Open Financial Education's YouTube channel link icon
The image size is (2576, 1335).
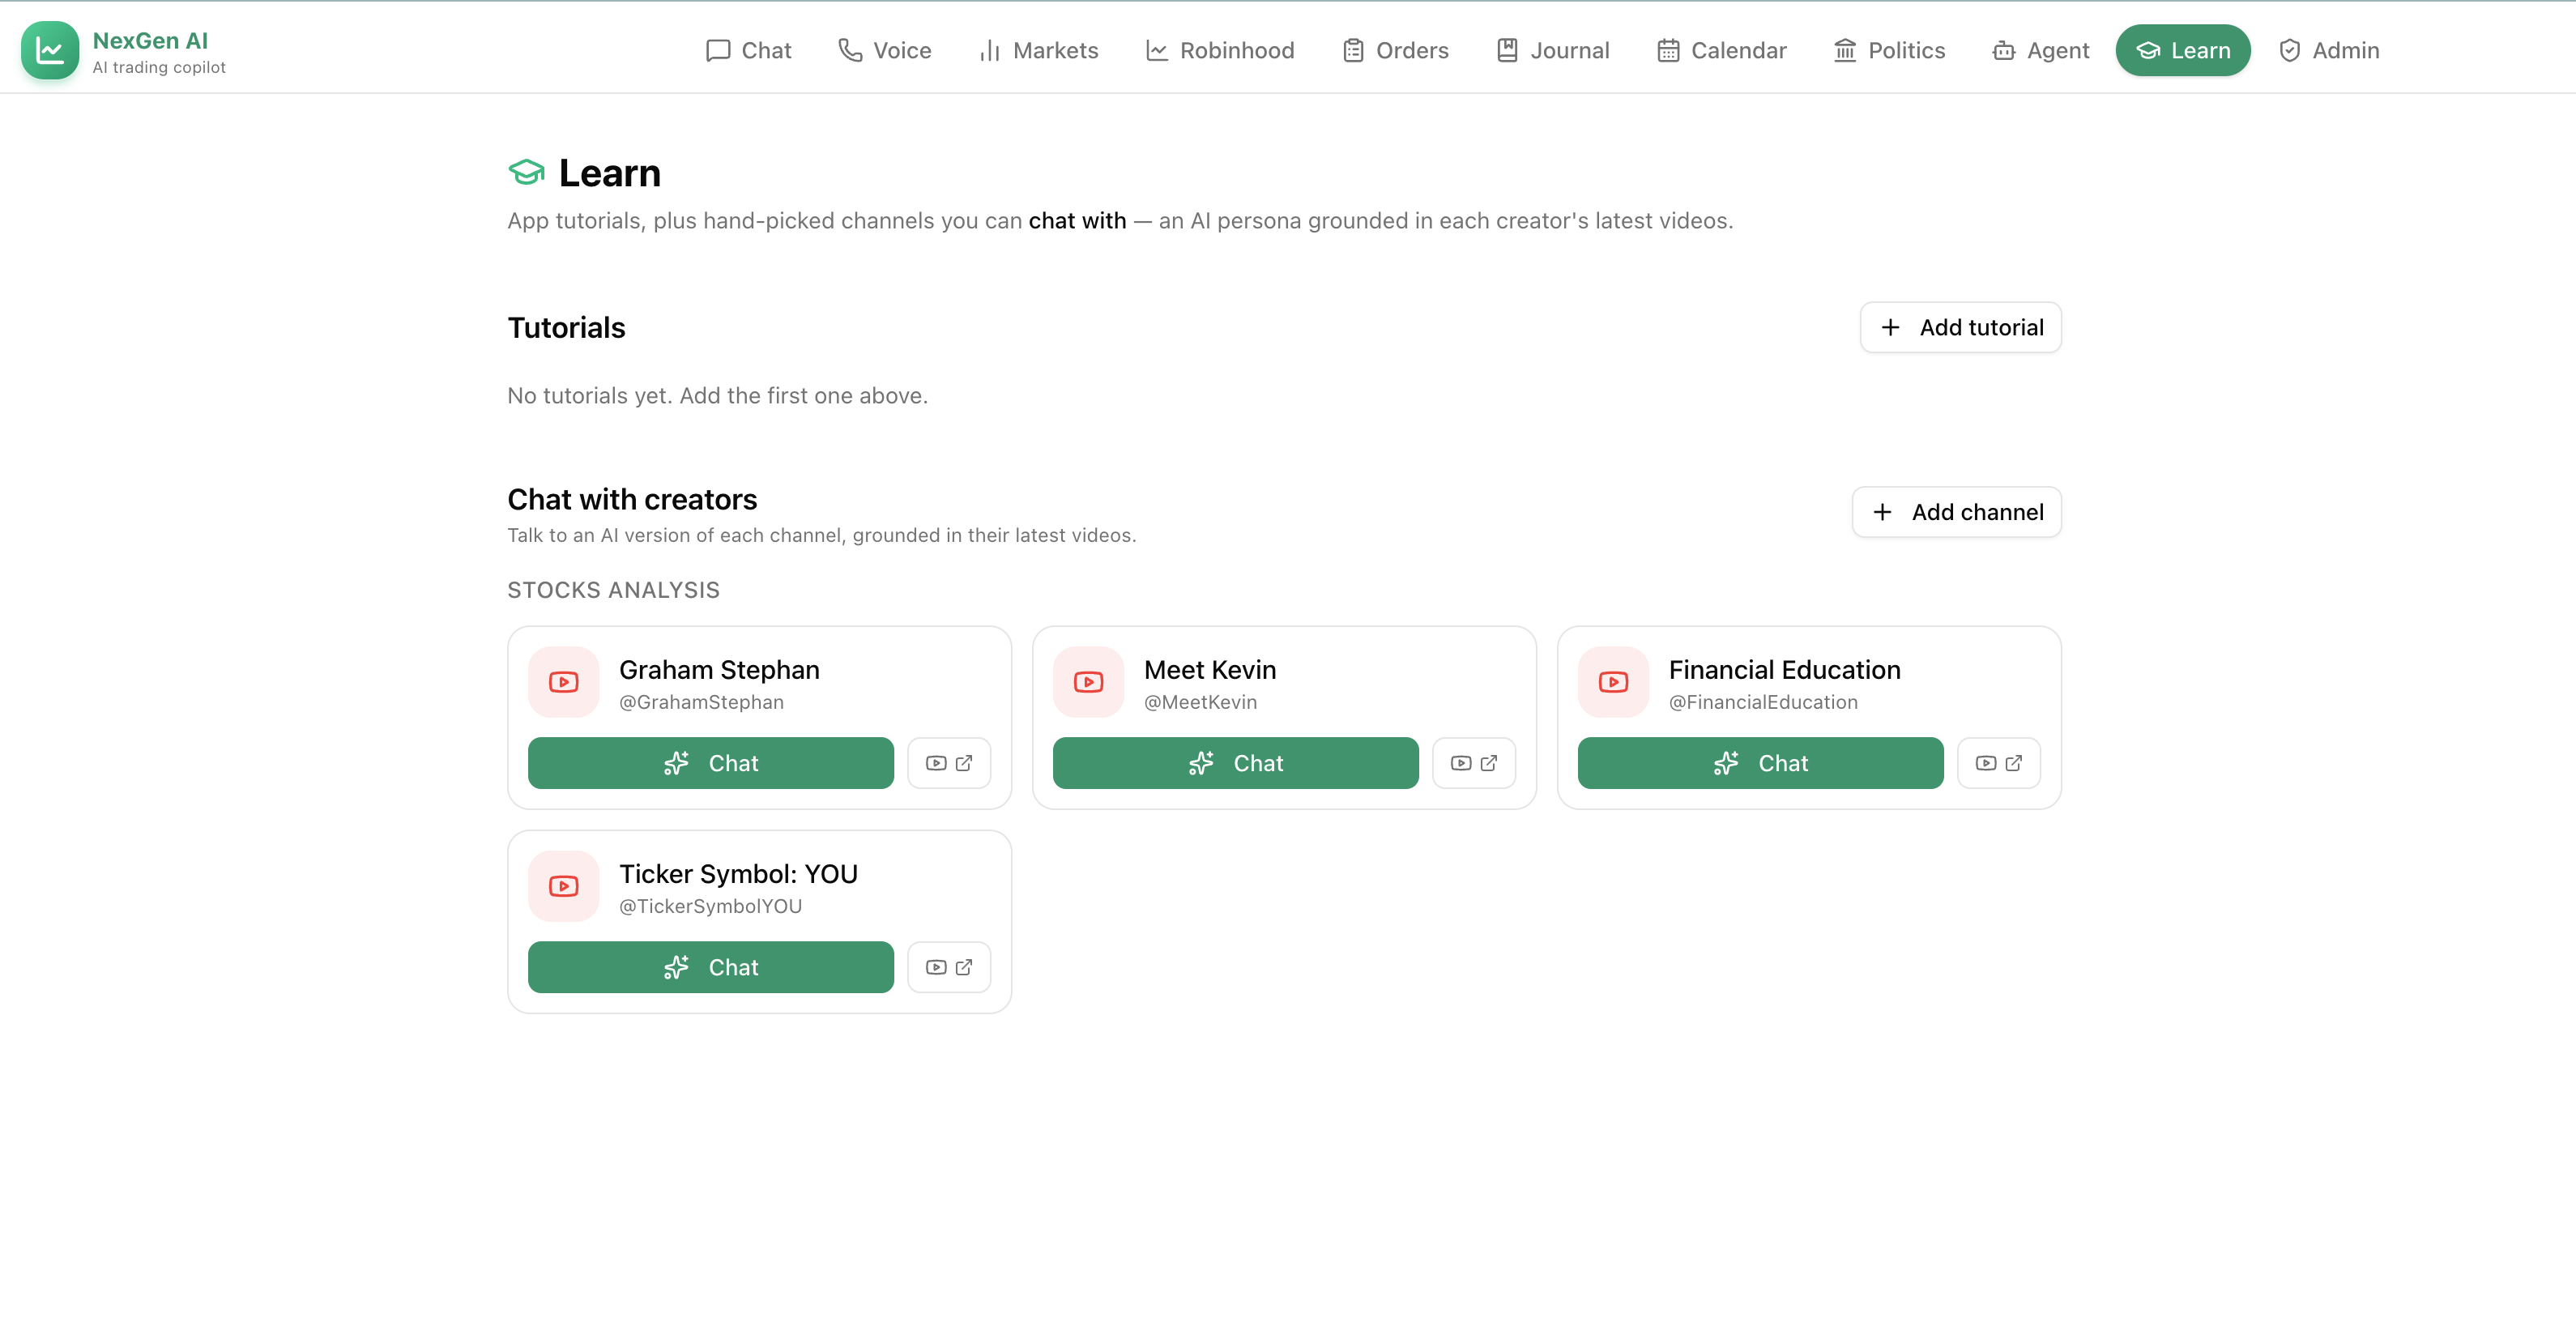coord(1999,763)
